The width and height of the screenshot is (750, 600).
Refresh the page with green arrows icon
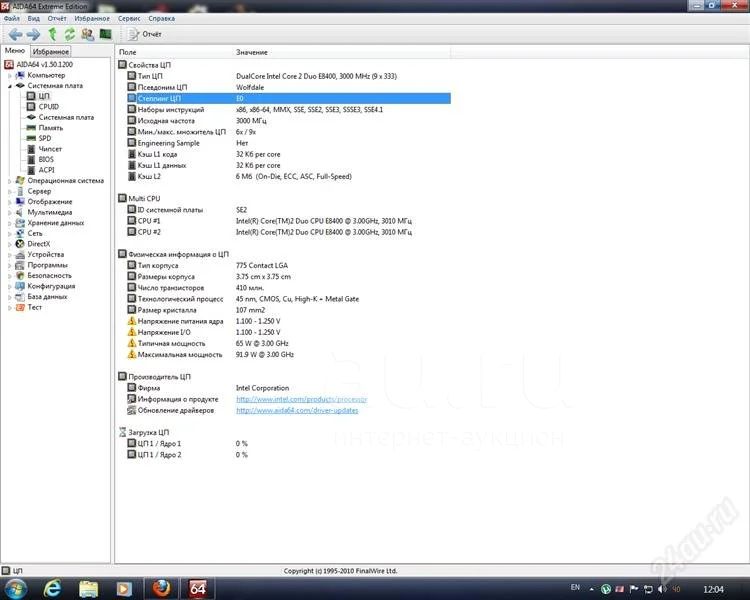pyautogui.click(x=70, y=34)
